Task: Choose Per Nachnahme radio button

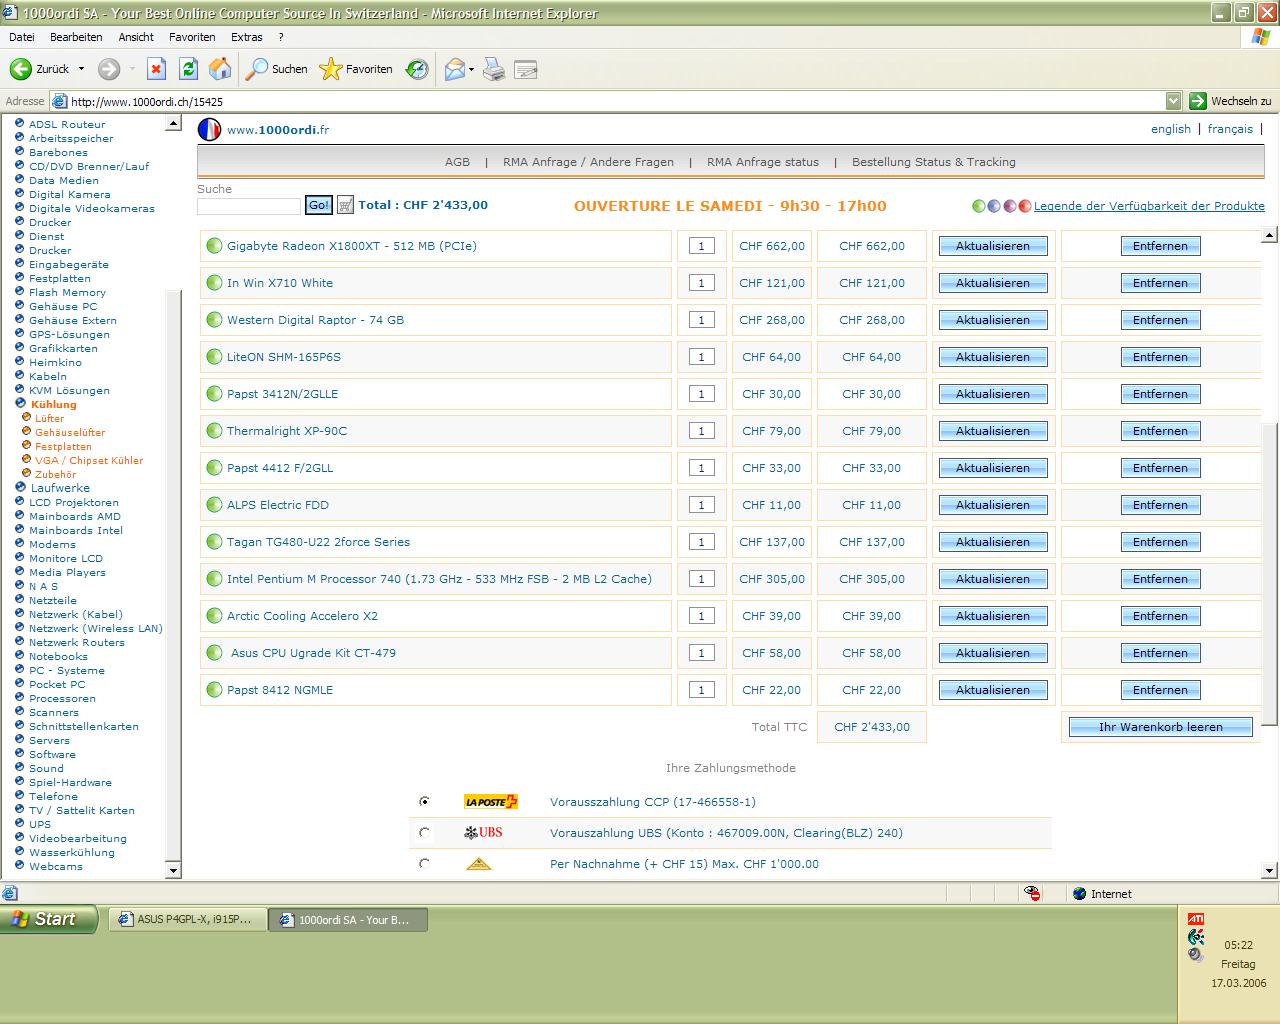Action: 425,863
